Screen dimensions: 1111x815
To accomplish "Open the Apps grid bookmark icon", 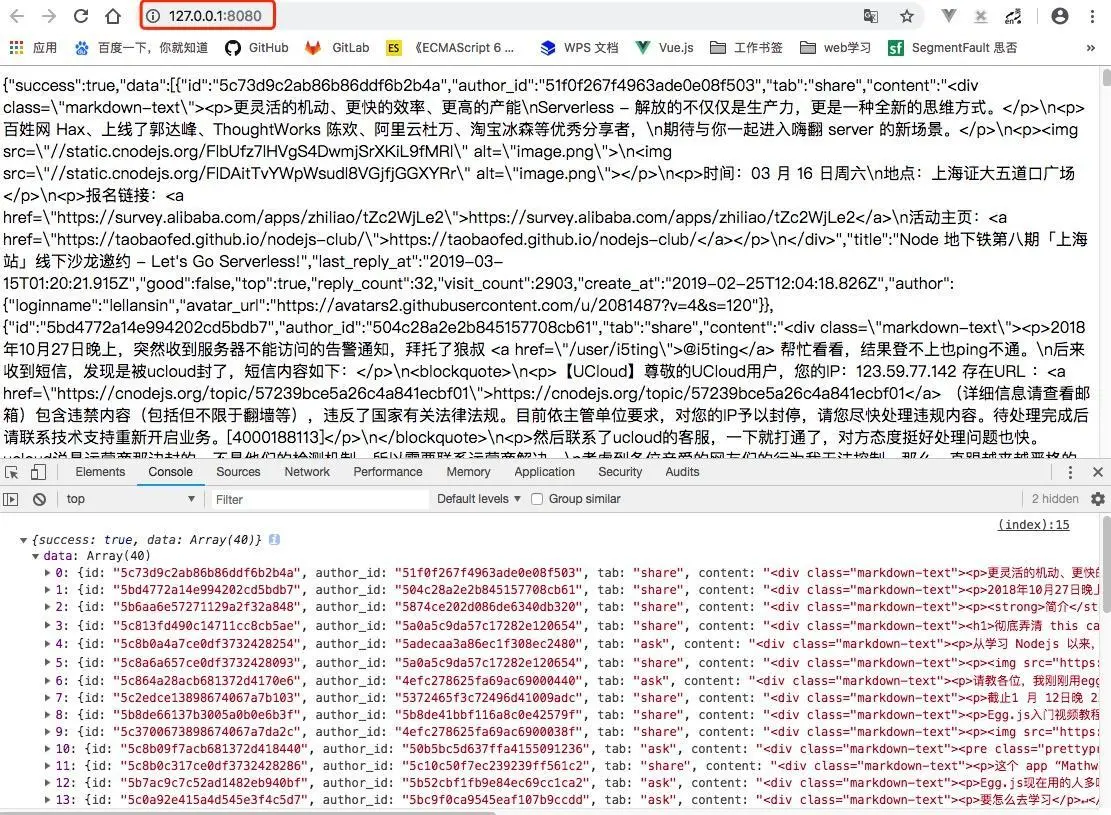I will click(16, 47).
